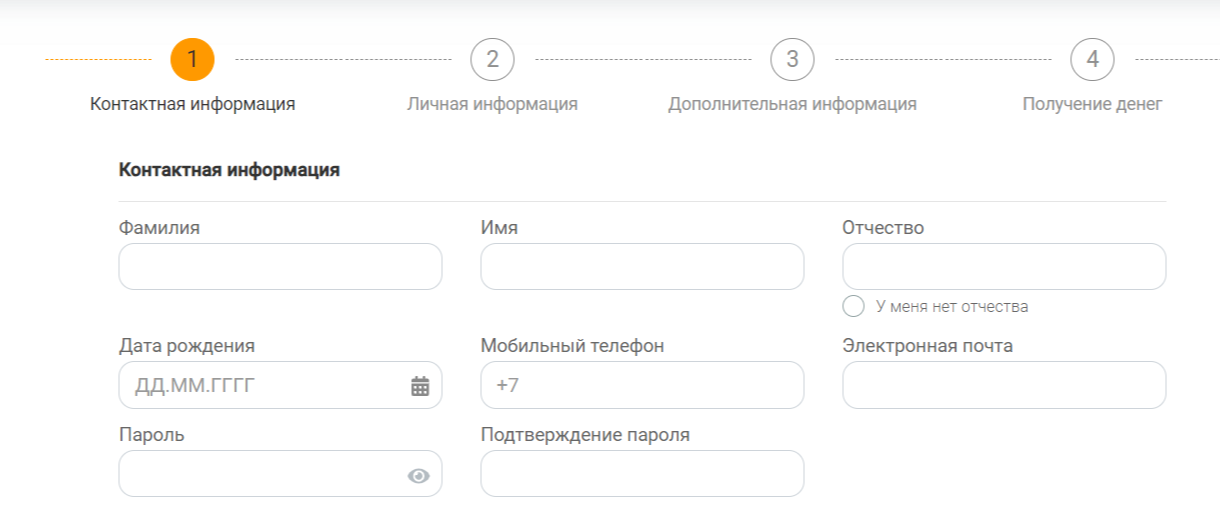Viewport: 1220px width, 517px height.
Task: Click the Электронная почта input
Action: (x=1004, y=385)
